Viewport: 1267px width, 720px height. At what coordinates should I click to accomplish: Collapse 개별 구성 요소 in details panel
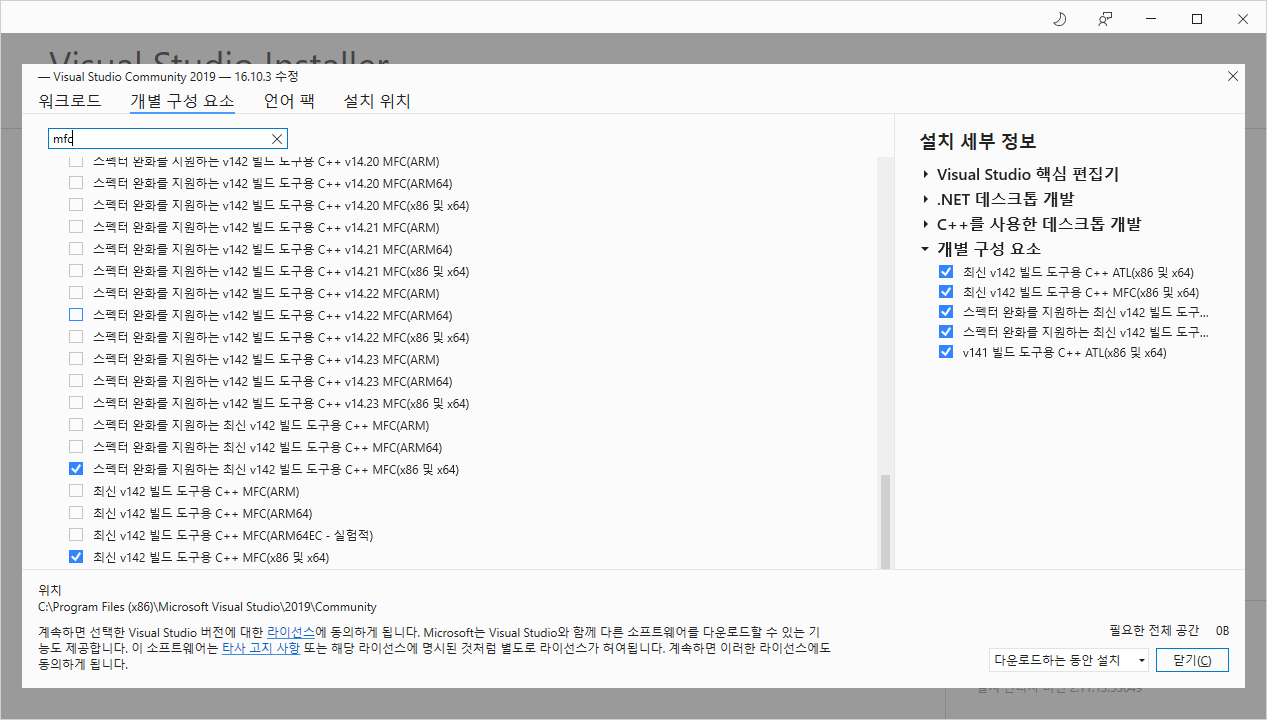[926, 249]
